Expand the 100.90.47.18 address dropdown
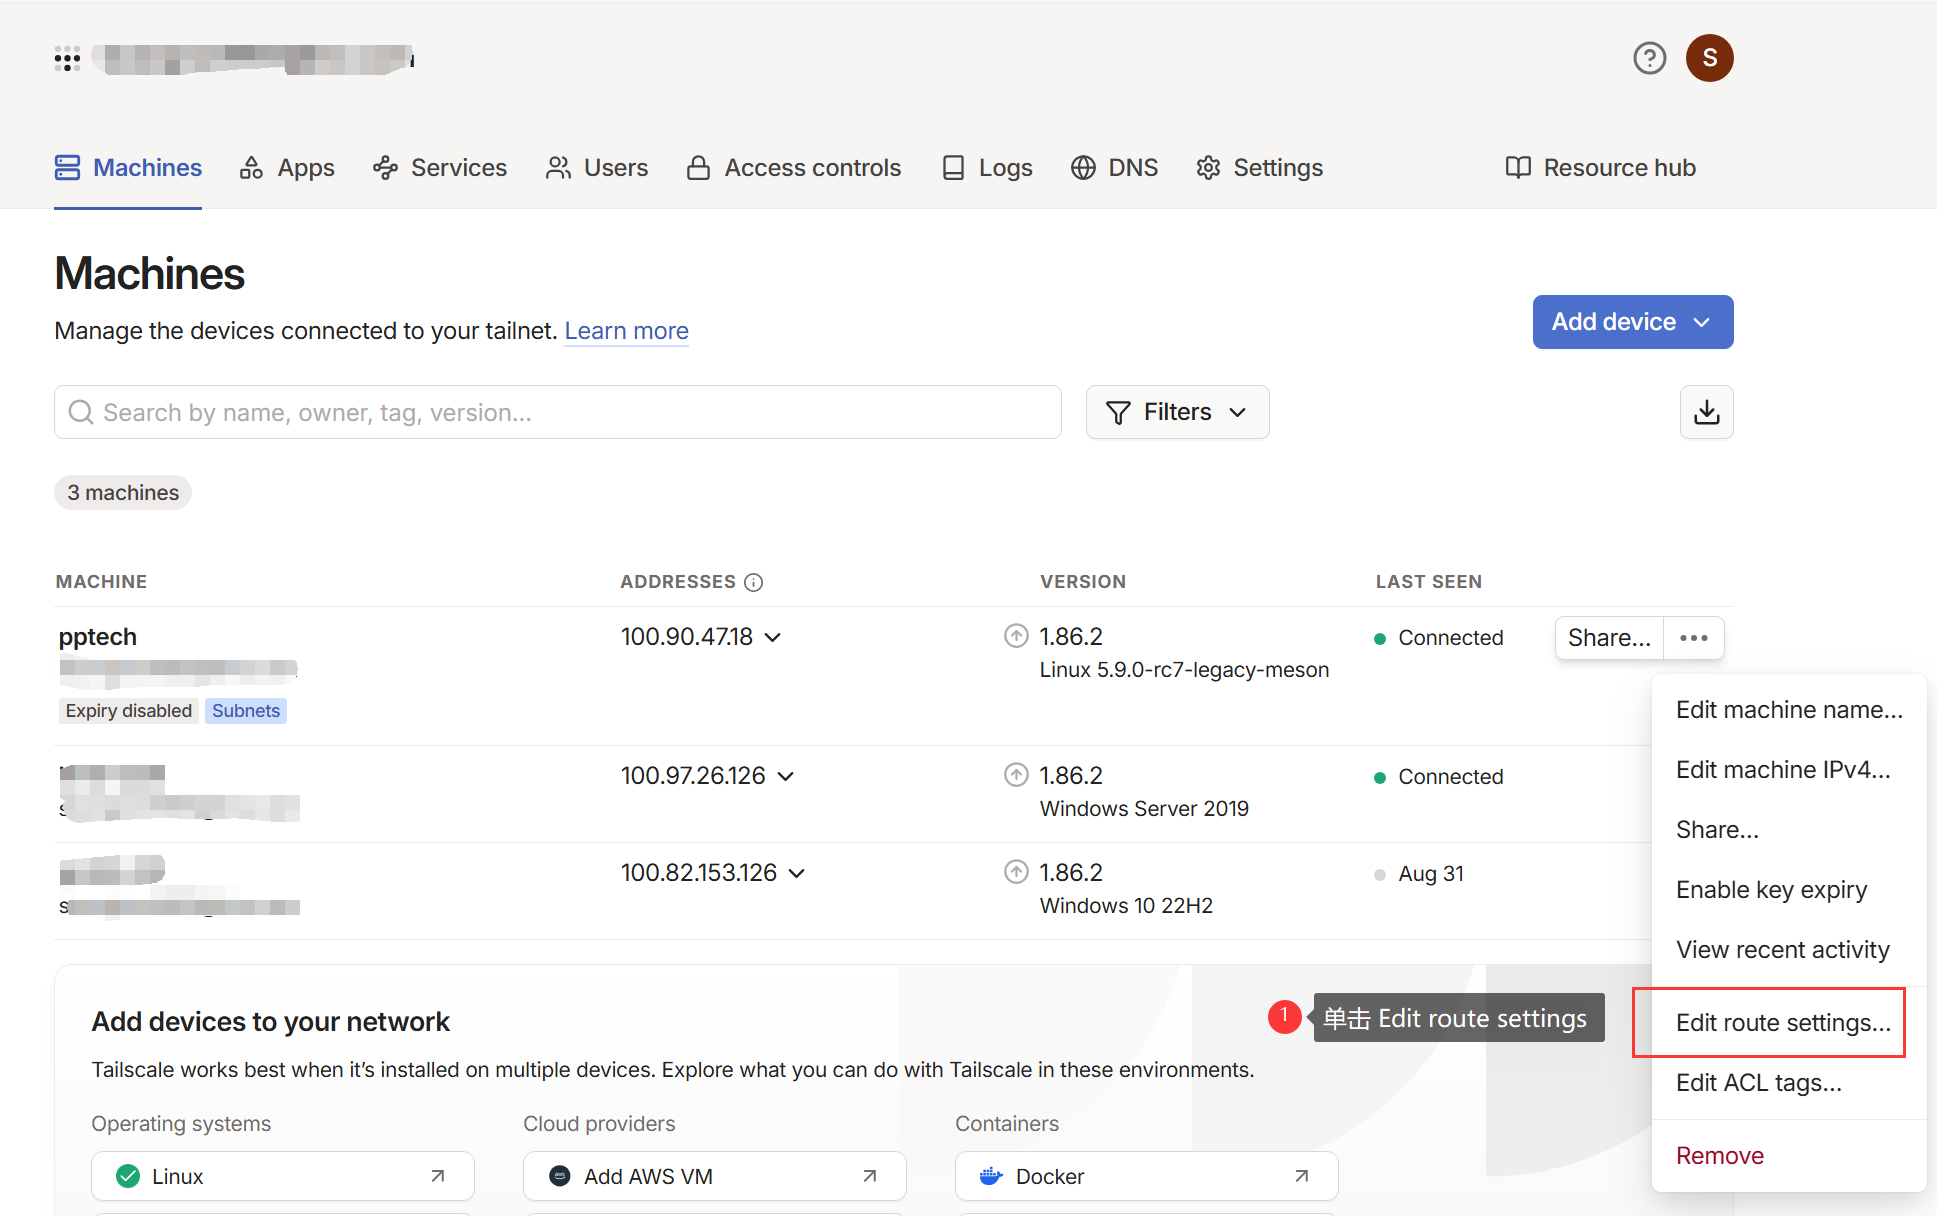1937x1216 pixels. pyautogui.click(x=772, y=637)
